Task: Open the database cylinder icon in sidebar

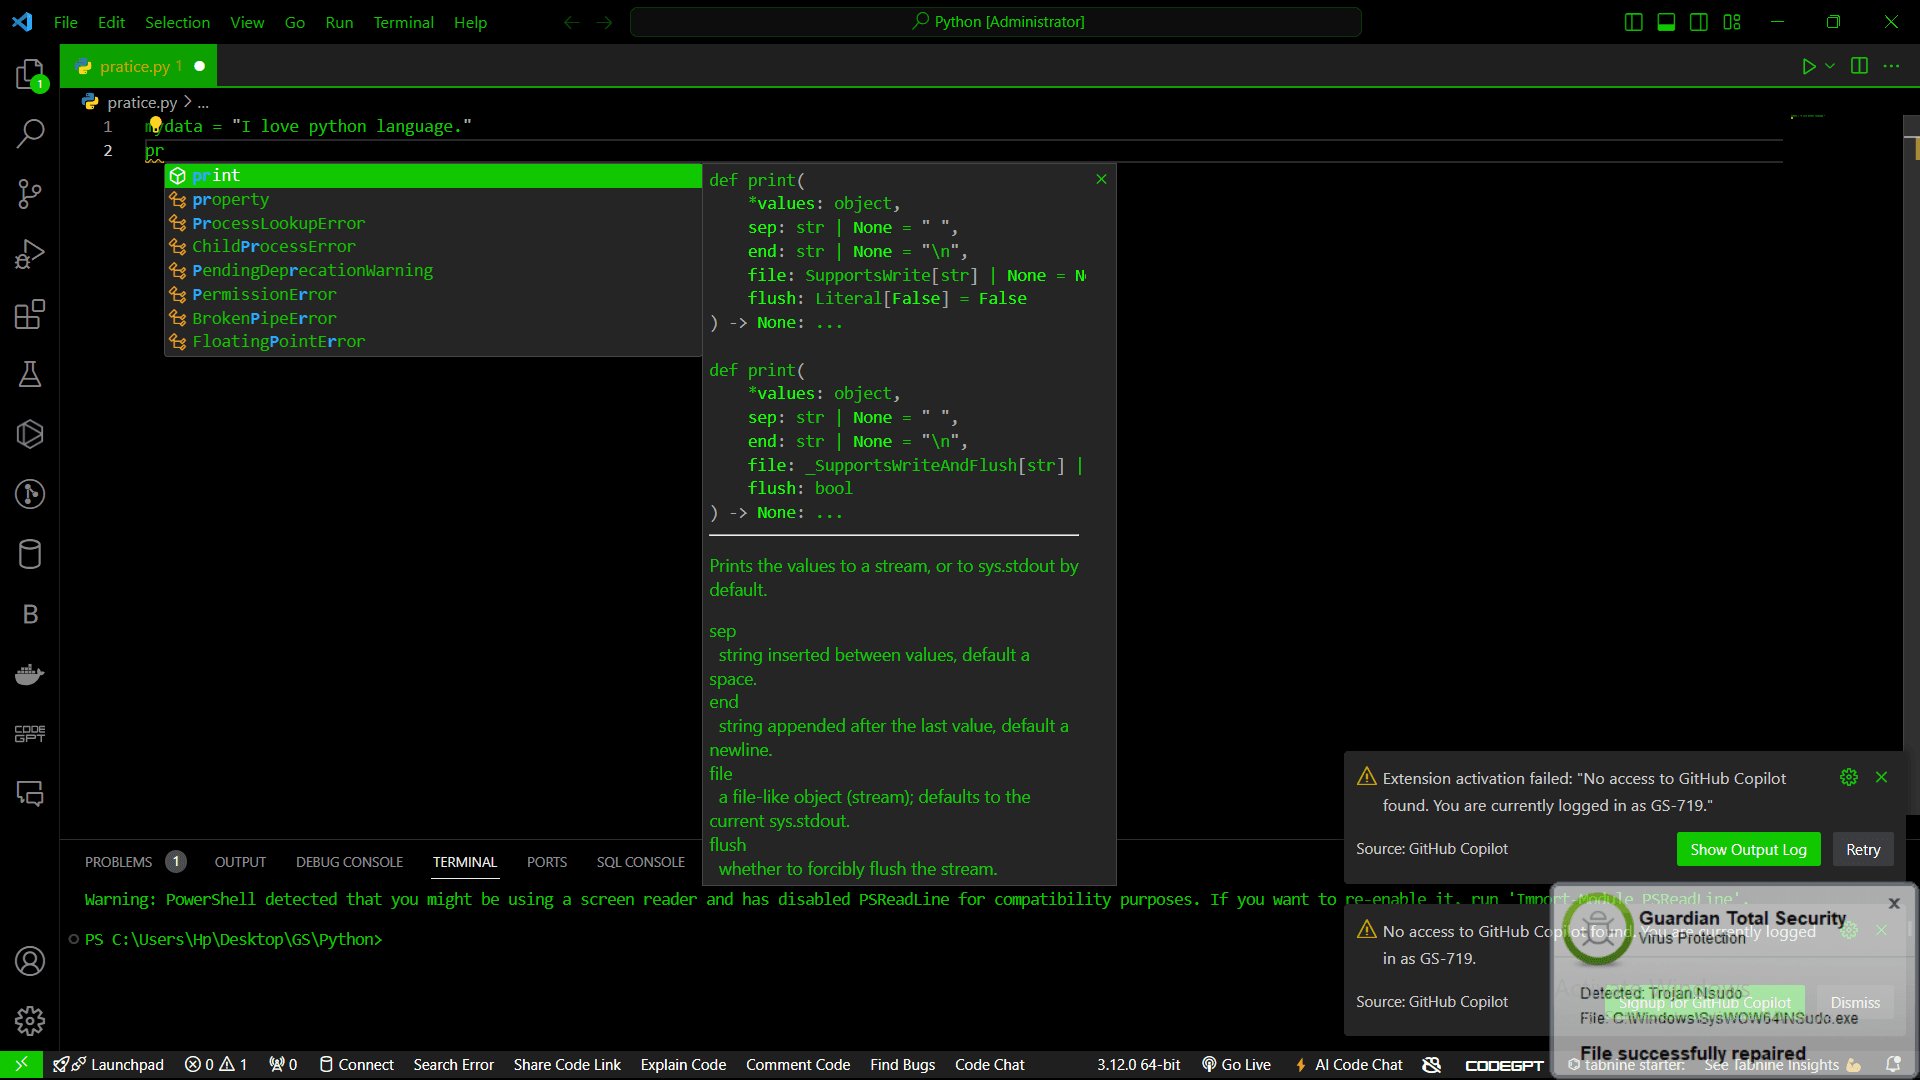Action: 30,554
